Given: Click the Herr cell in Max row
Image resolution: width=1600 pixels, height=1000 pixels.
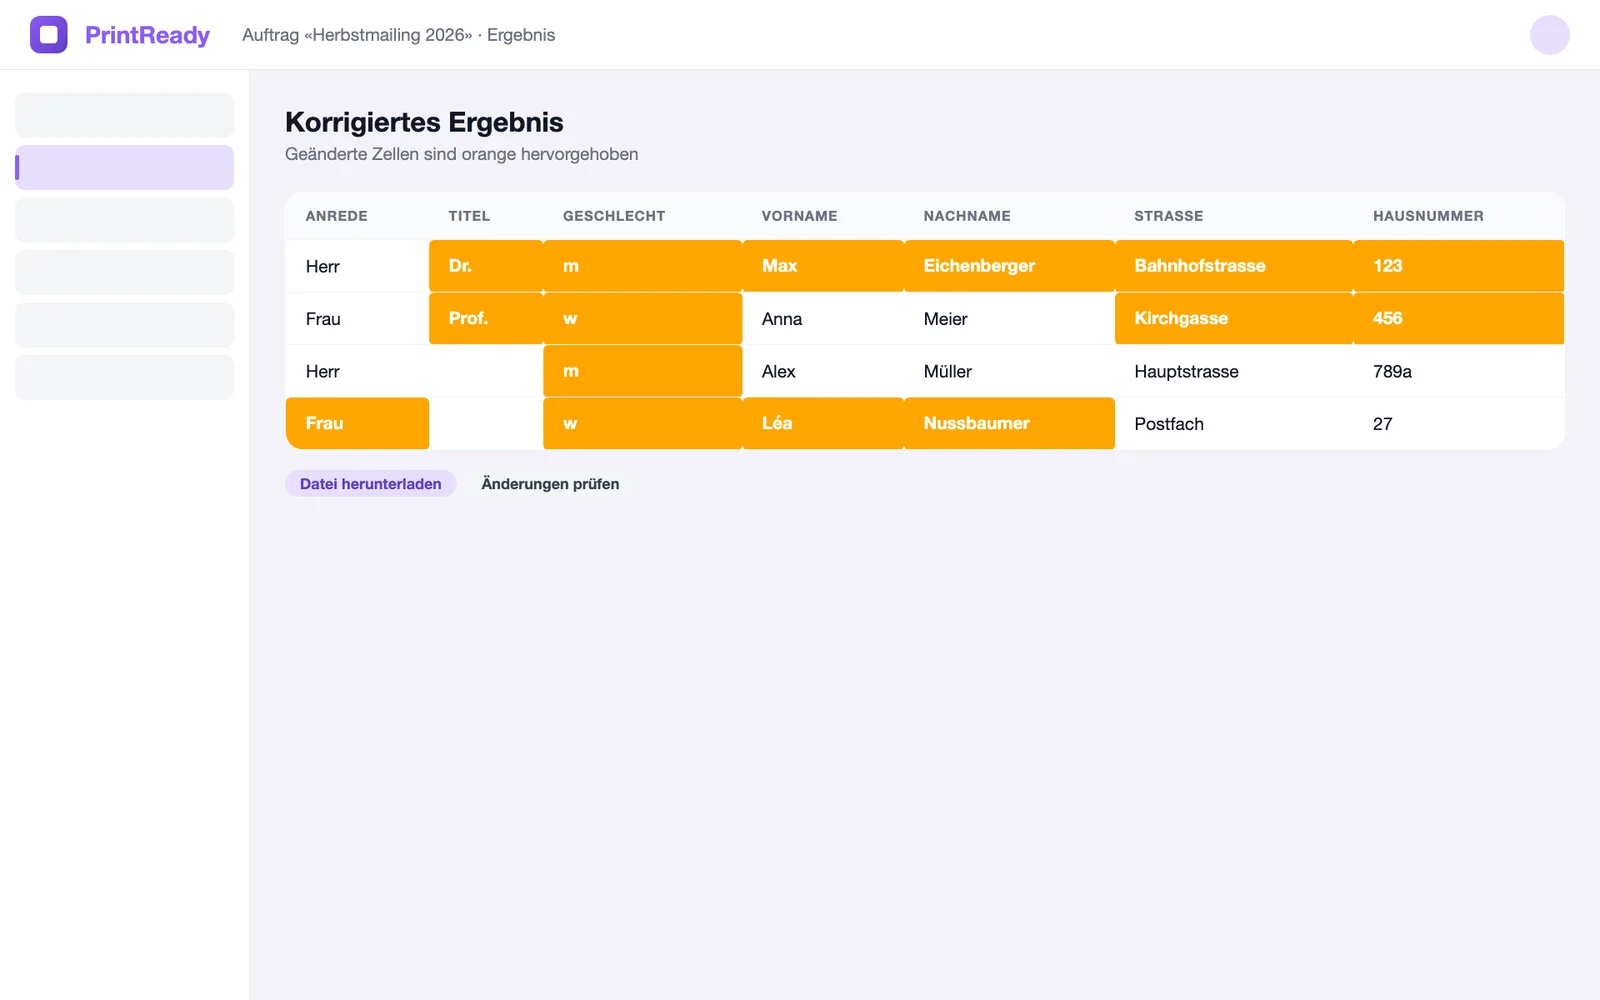Looking at the screenshot, I should point(357,266).
